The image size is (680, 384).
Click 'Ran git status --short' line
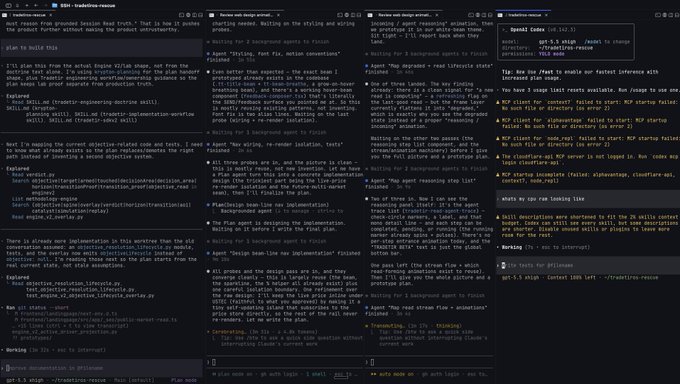[x=37, y=308]
